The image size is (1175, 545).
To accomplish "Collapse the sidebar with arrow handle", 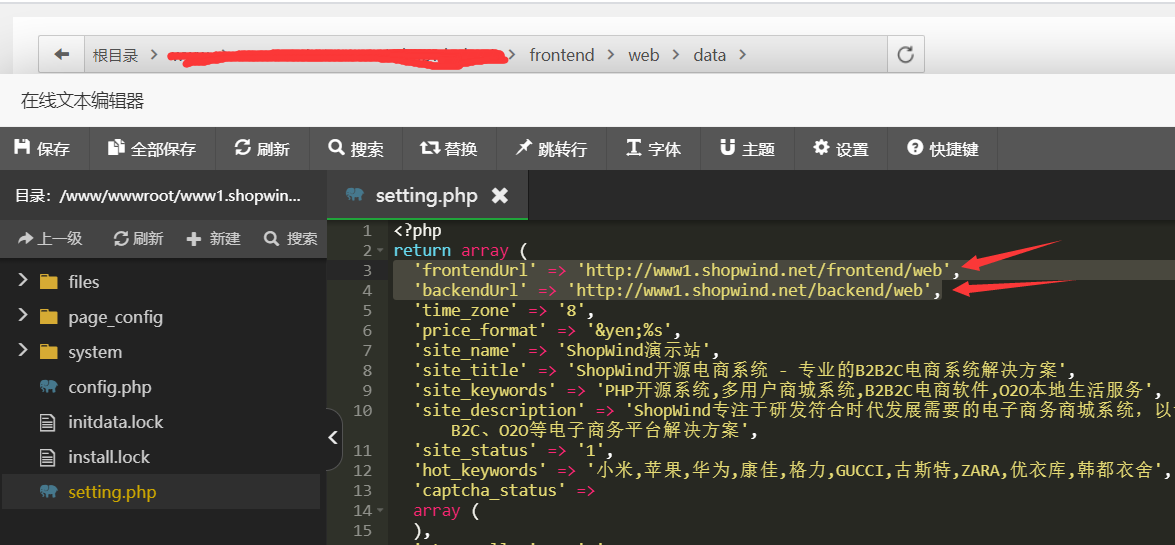I will coord(334,439).
